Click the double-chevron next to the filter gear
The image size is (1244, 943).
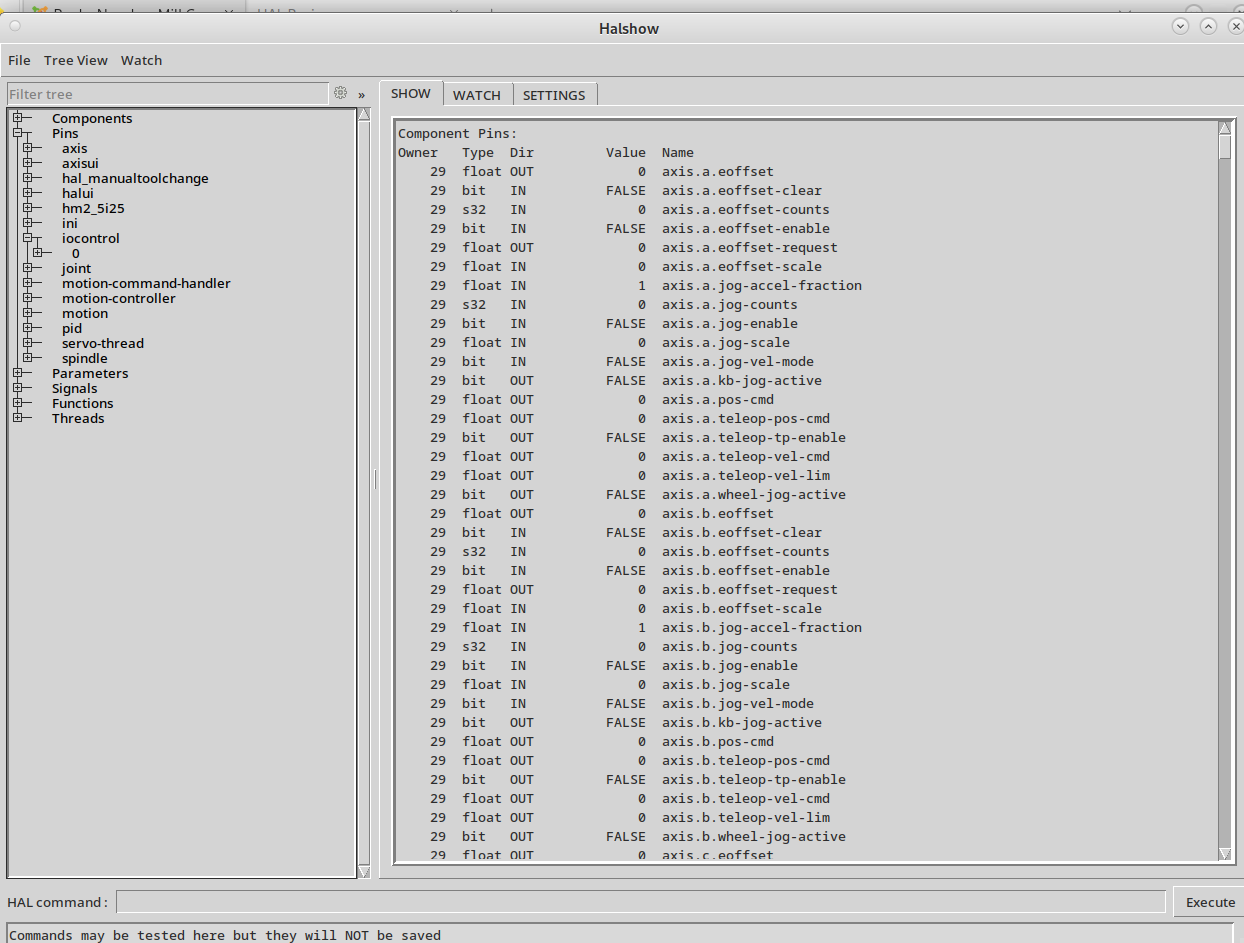[x=361, y=95]
